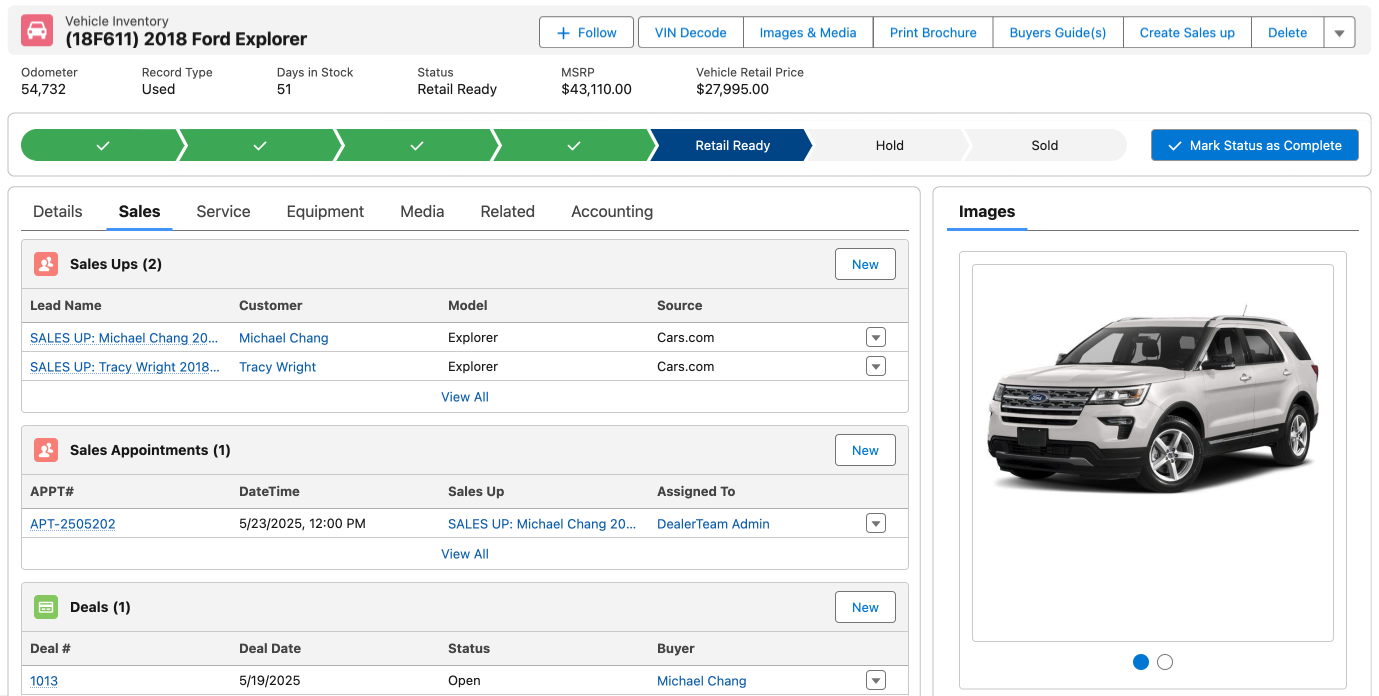Click the fourth completed green path stage
Screen dimensions: 1379x696
[574, 145]
